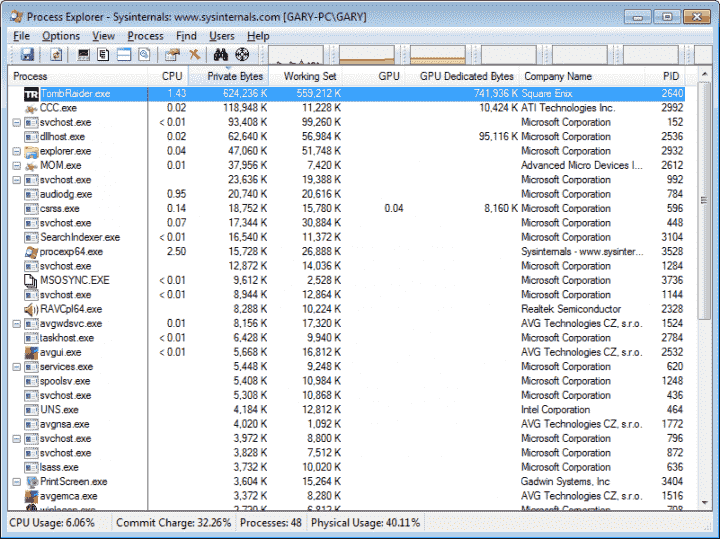Screen dimensions: 720x539
Task: Click the crosshair Find Window target icon
Action: tap(242, 55)
